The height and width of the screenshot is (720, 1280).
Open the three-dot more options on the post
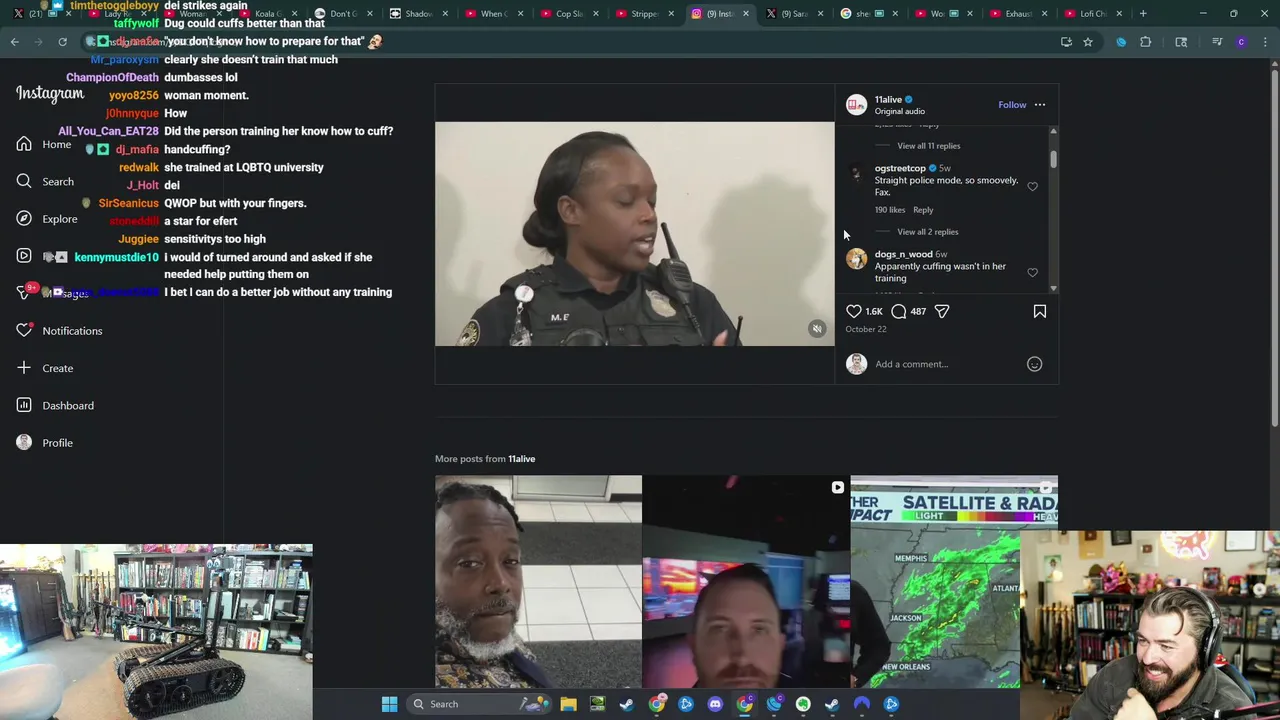[x=1040, y=104]
